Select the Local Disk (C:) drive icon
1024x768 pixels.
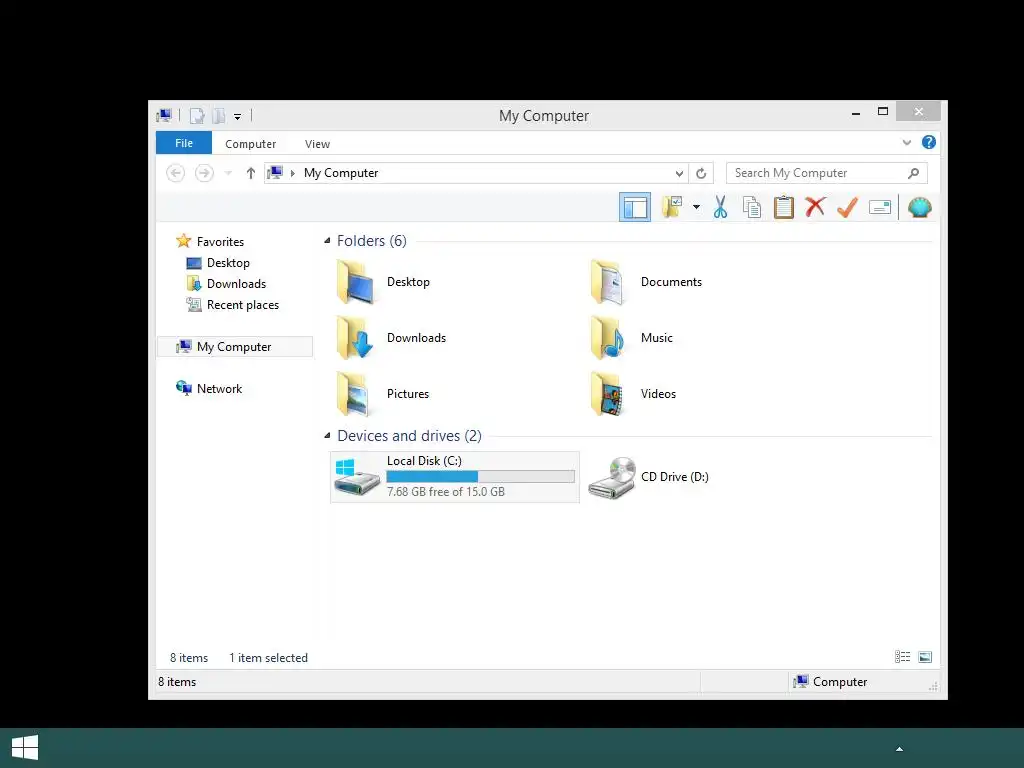(x=357, y=477)
